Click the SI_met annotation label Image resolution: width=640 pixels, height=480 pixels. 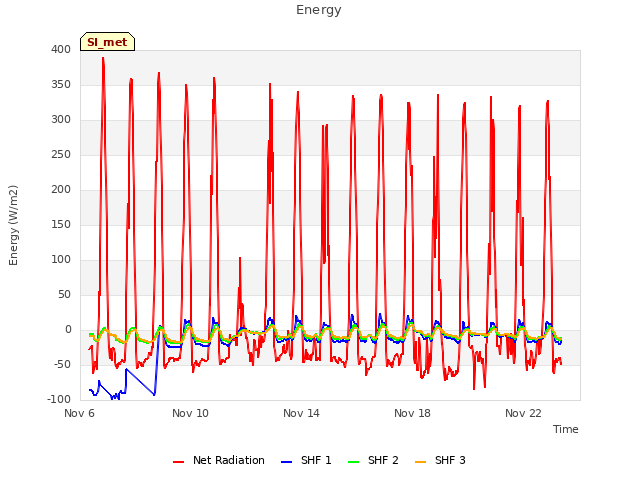pyautogui.click(x=107, y=42)
